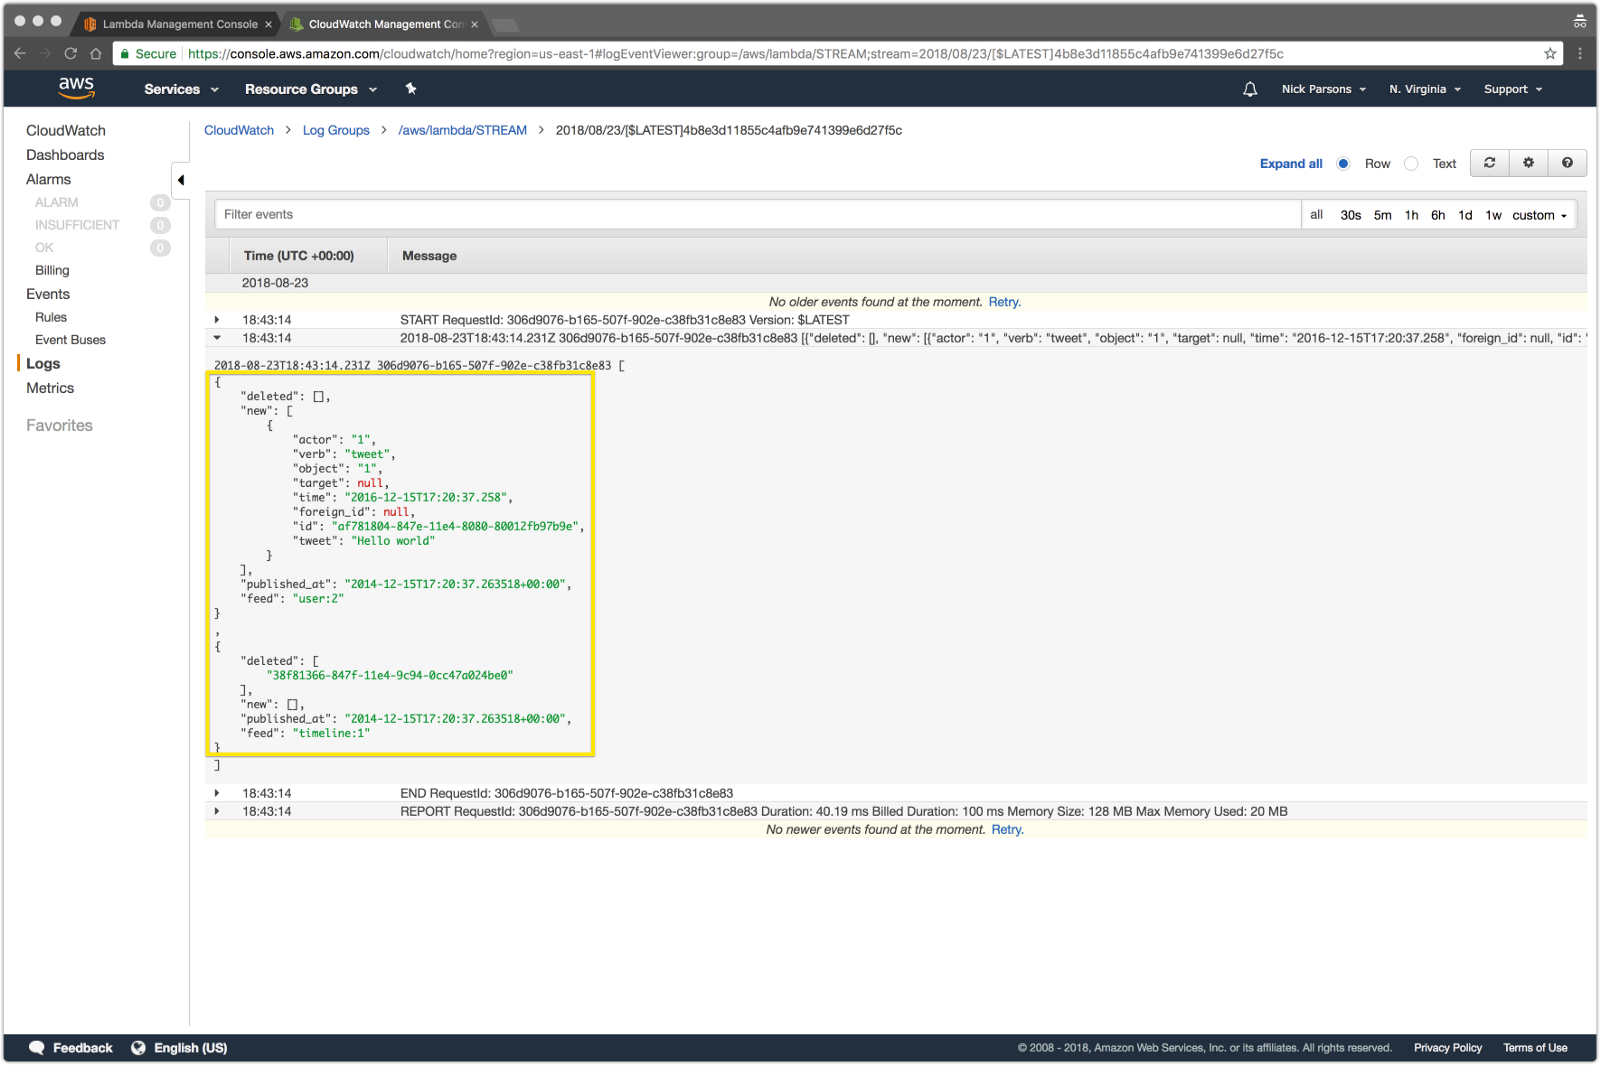Select the Text view radio button
1600x1065 pixels.
click(1411, 164)
